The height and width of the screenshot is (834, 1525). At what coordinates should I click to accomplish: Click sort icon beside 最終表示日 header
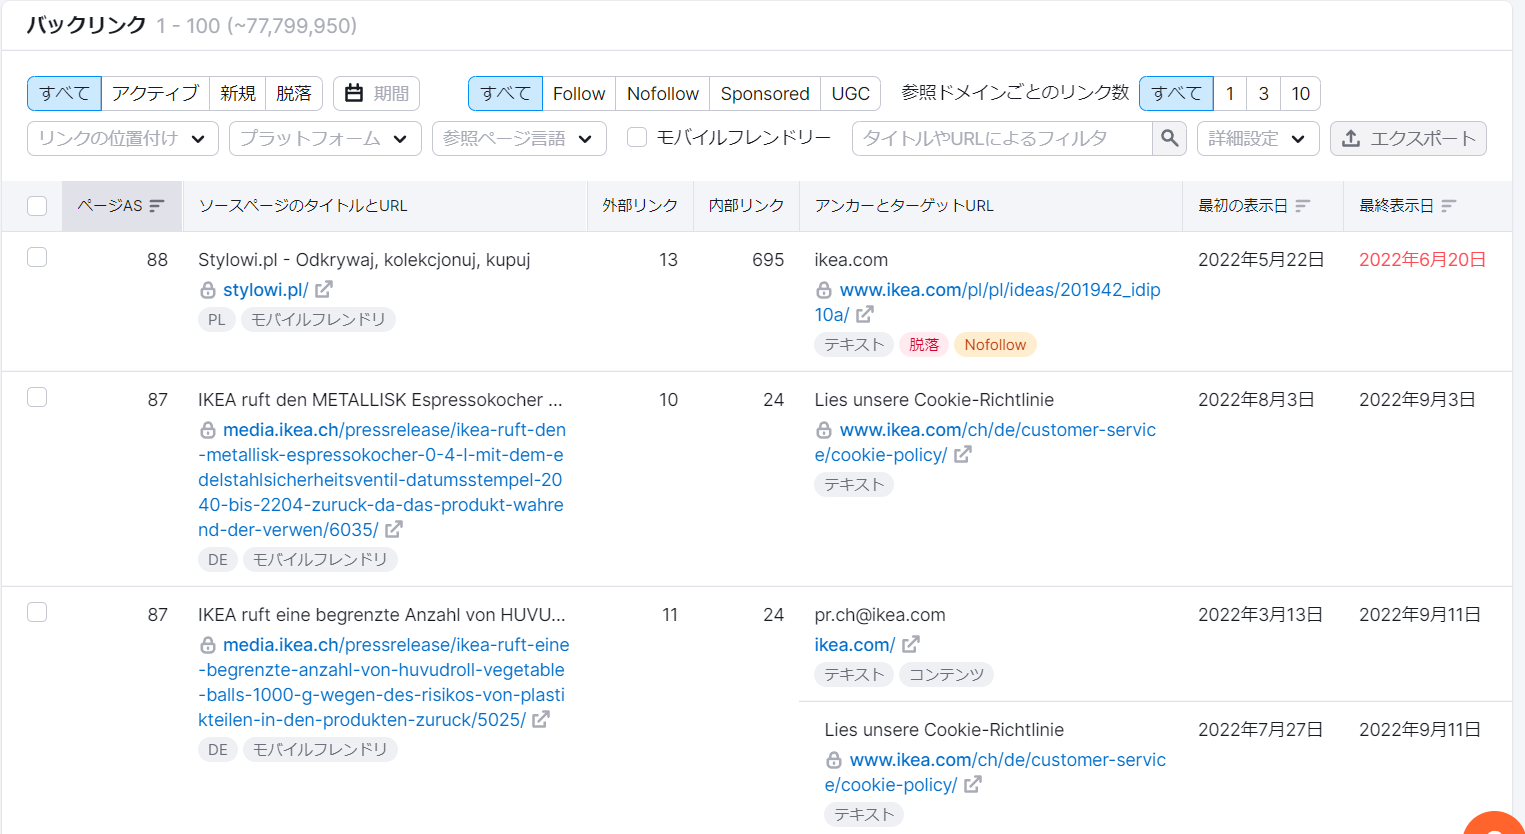[1449, 205]
